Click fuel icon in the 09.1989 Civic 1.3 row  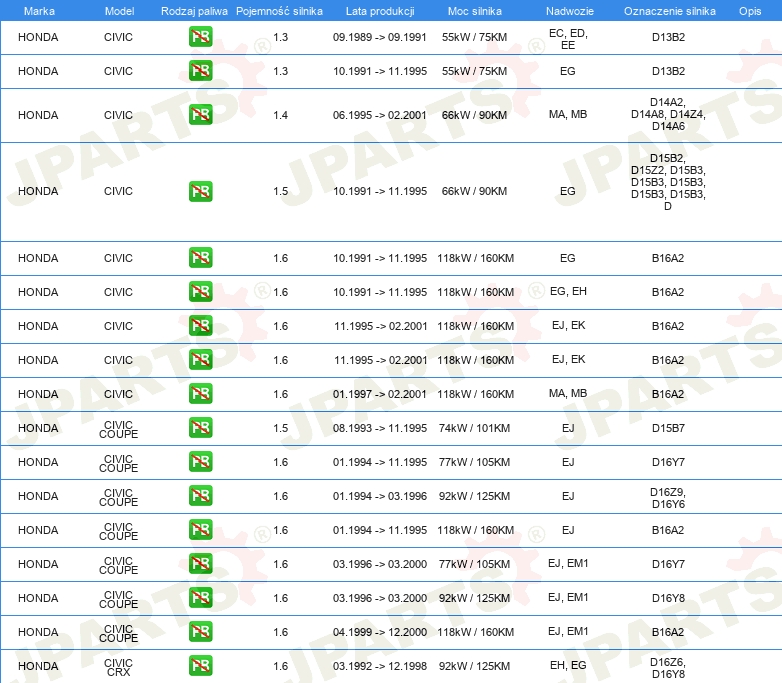coord(200,38)
